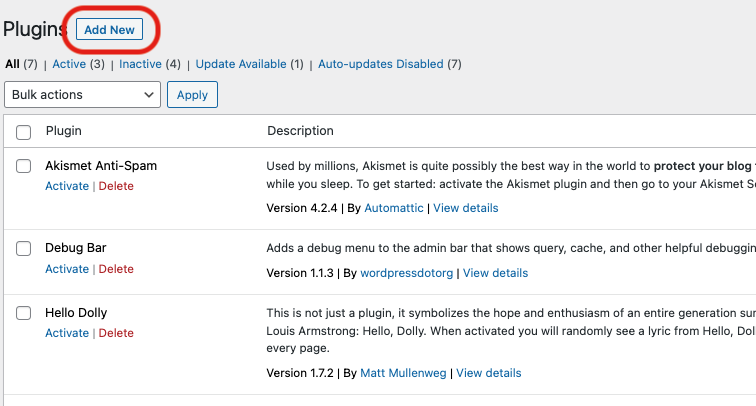Show Auto-updates Disabled plugins
This screenshot has height=406, width=756.
381,64
